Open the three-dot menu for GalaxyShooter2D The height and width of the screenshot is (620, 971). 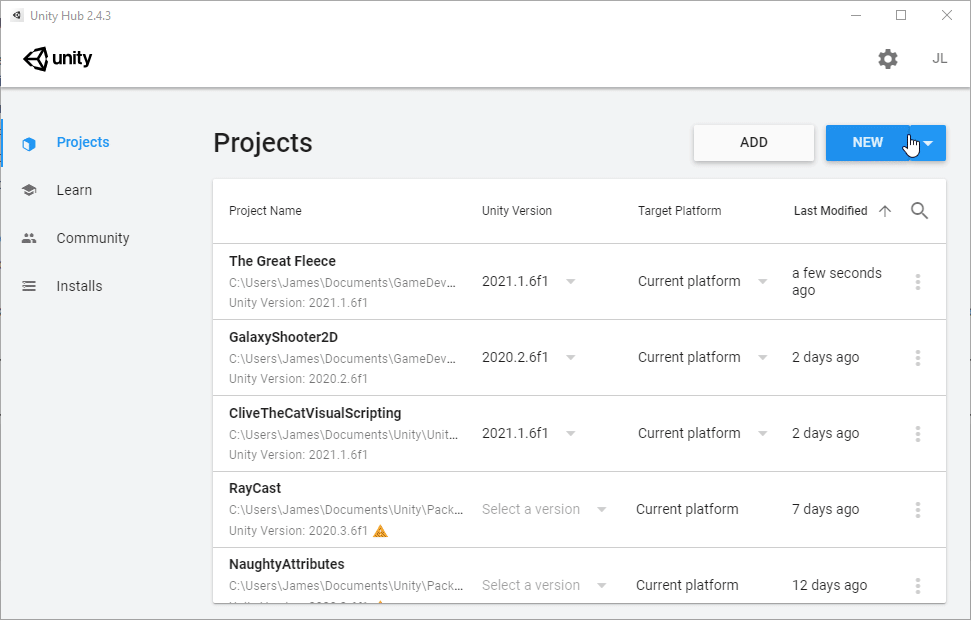pyautogui.click(x=917, y=358)
